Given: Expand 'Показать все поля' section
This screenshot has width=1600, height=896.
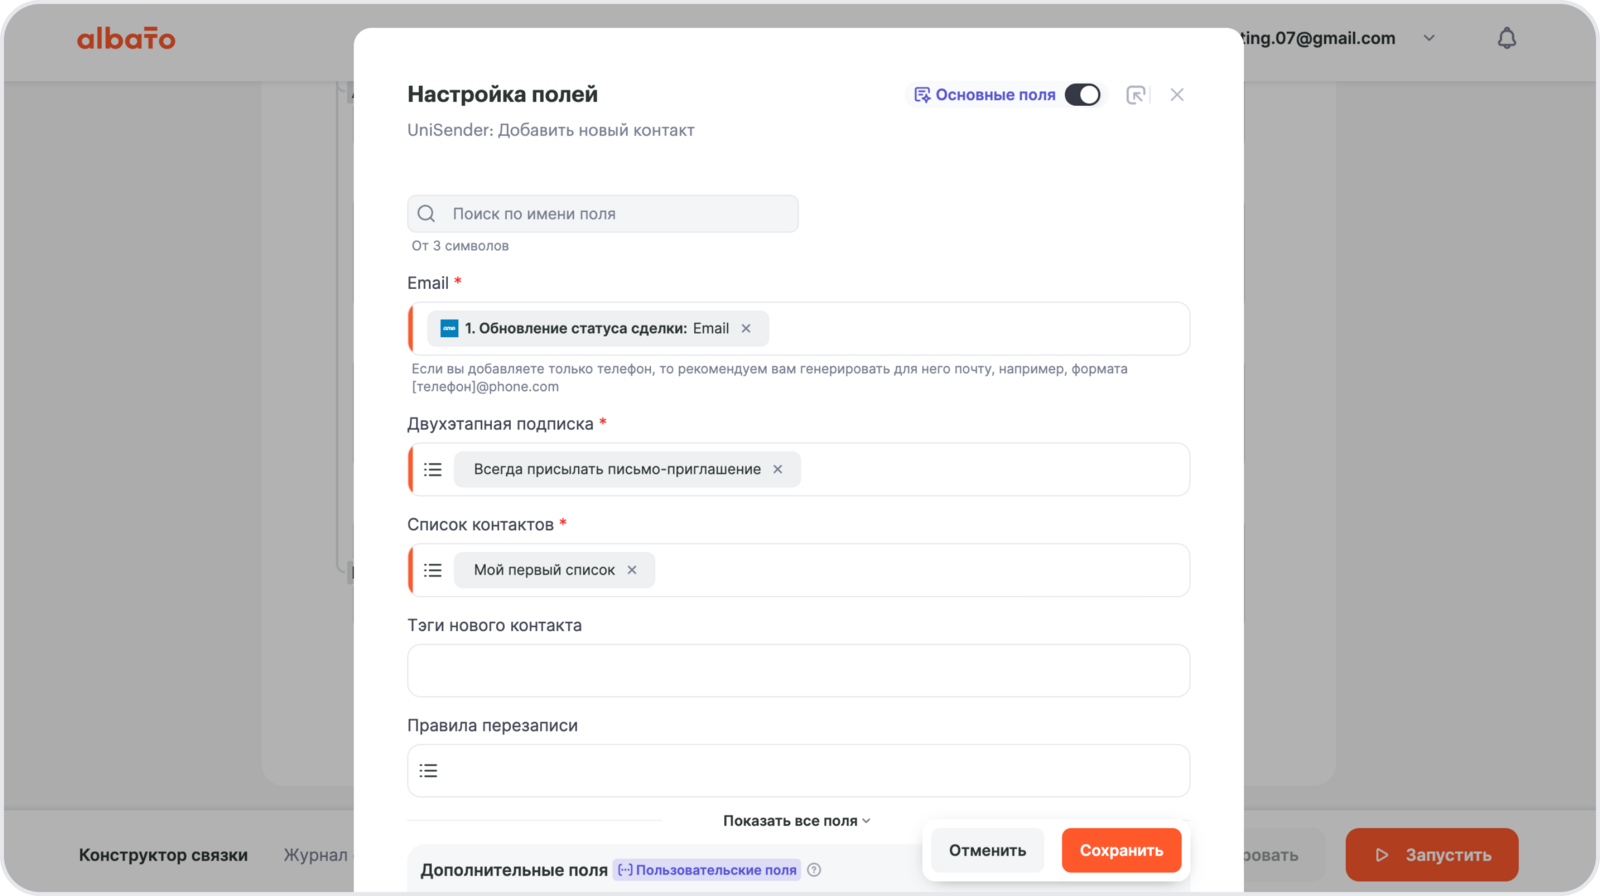Looking at the screenshot, I should 797,821.
